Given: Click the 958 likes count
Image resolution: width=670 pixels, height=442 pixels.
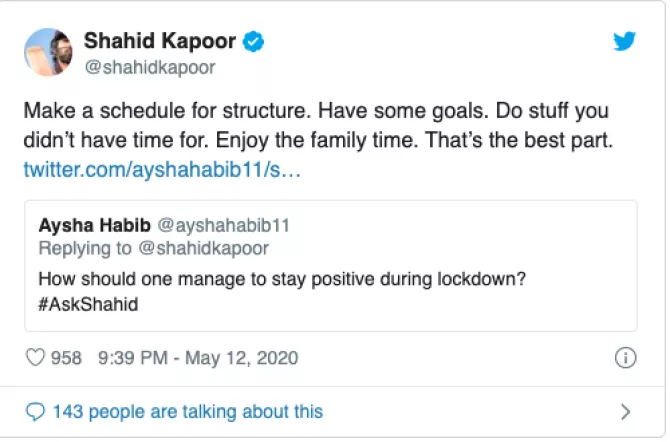Looking at the screenshot, I should pyautogui.click(x=66, y=357).
